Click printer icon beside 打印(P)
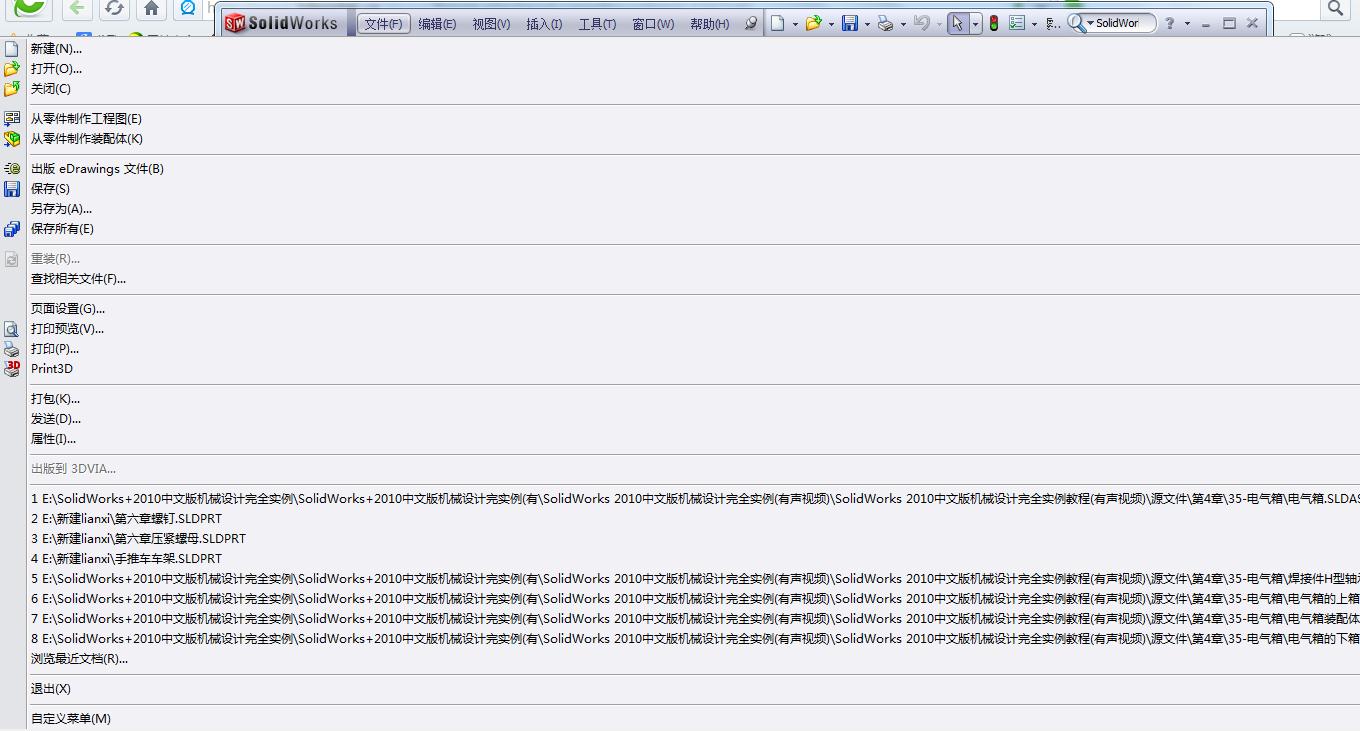Viewport: 1360px width, 731px height. pyautogui.click(x=12, y=349)
